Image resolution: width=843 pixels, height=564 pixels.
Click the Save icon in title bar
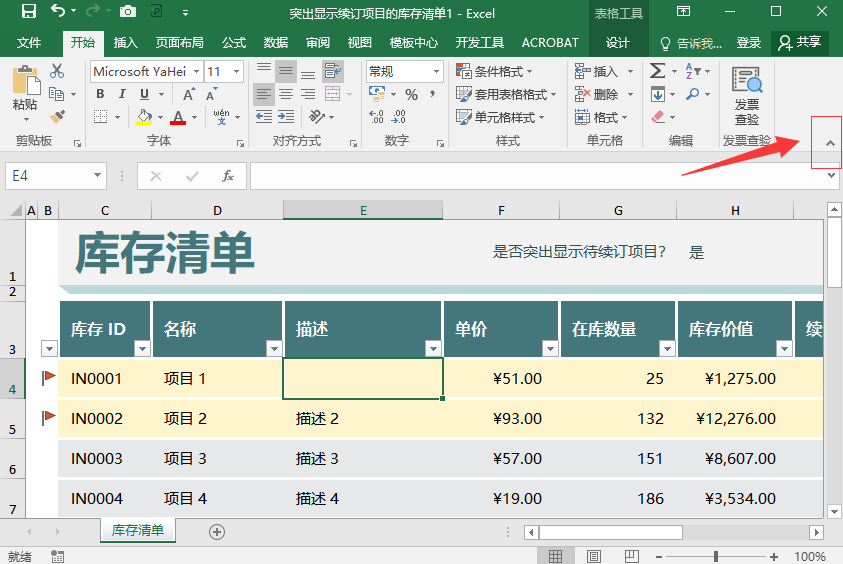28,12
